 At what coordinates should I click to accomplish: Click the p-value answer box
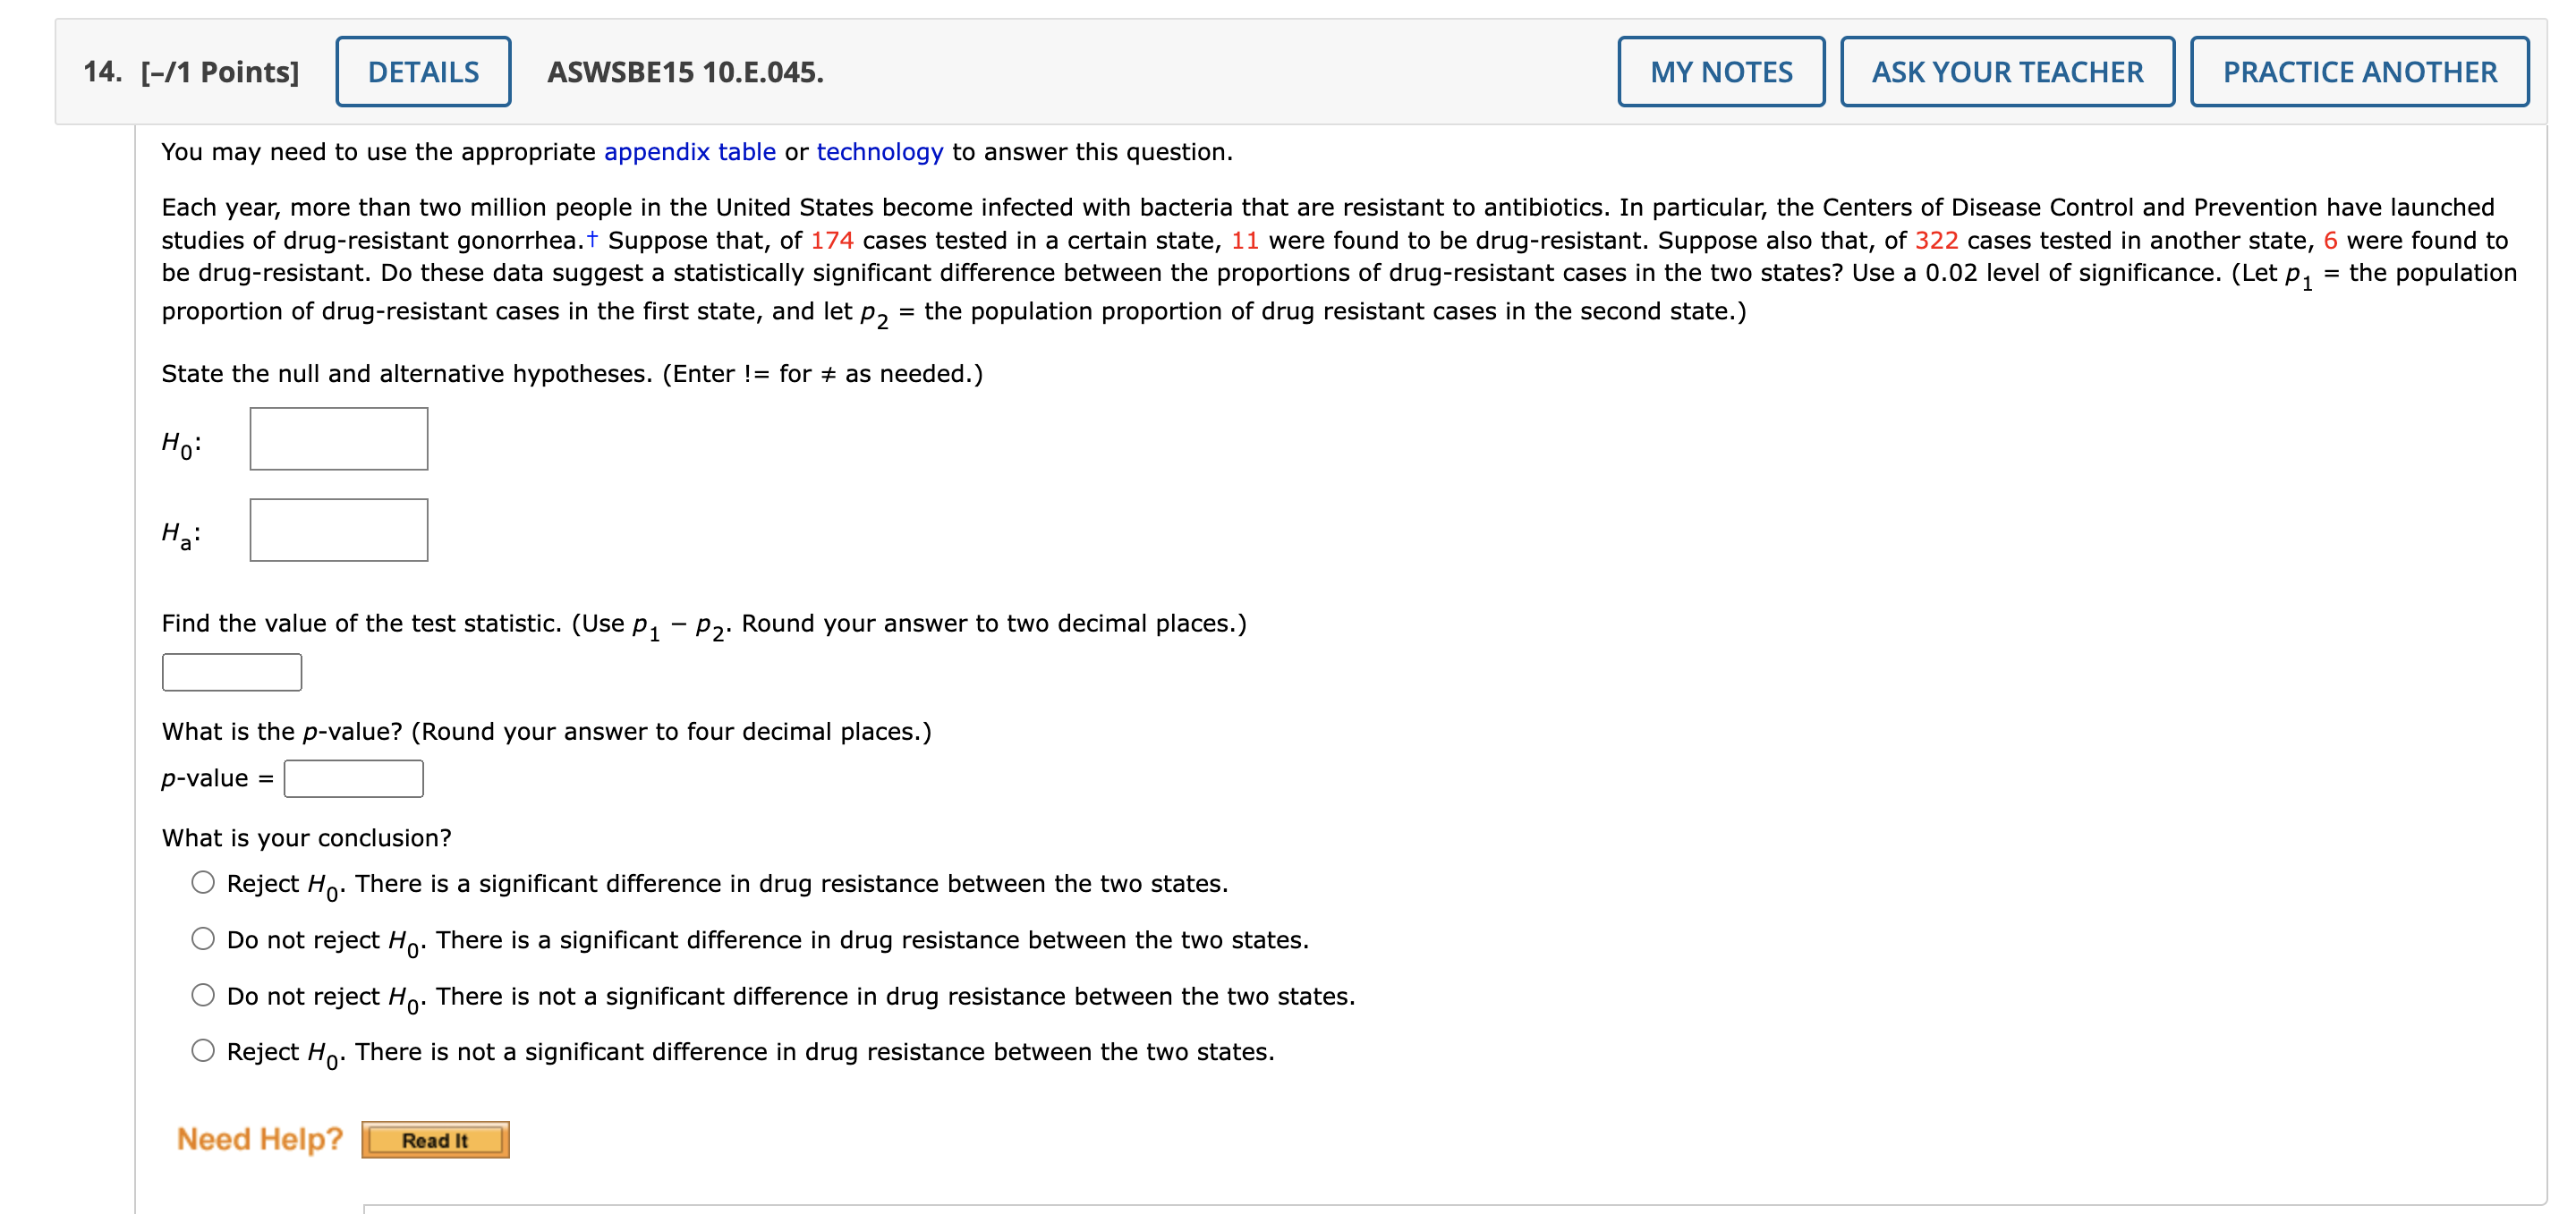point(353,778)
